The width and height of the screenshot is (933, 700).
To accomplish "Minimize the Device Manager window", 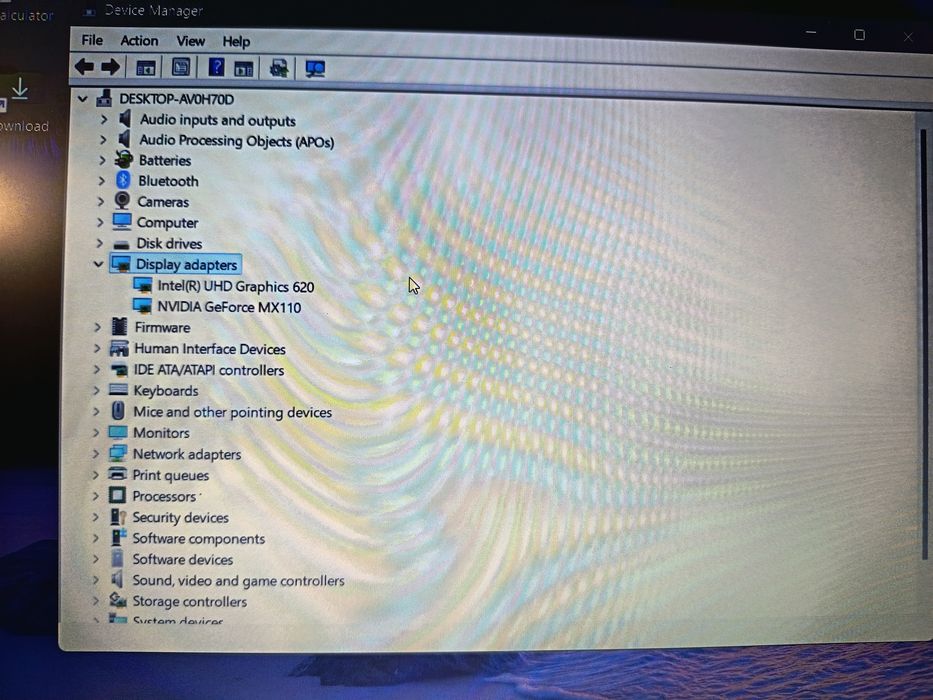I will tap(811, 32).
